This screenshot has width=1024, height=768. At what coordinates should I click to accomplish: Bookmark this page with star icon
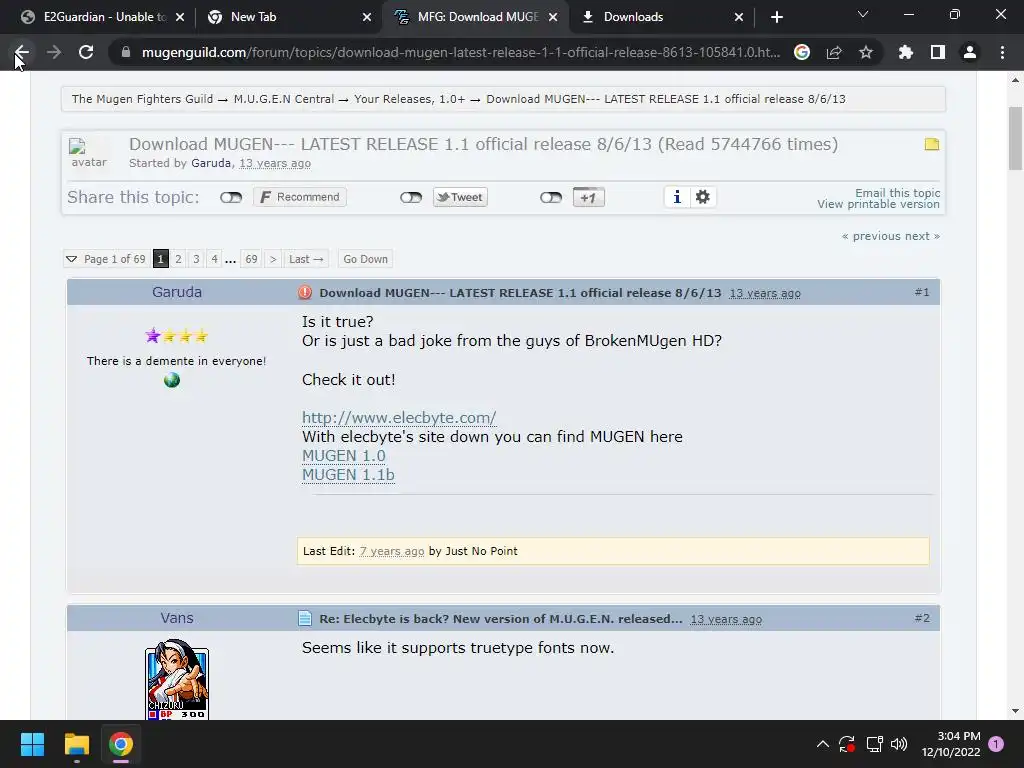pos(866,52)
